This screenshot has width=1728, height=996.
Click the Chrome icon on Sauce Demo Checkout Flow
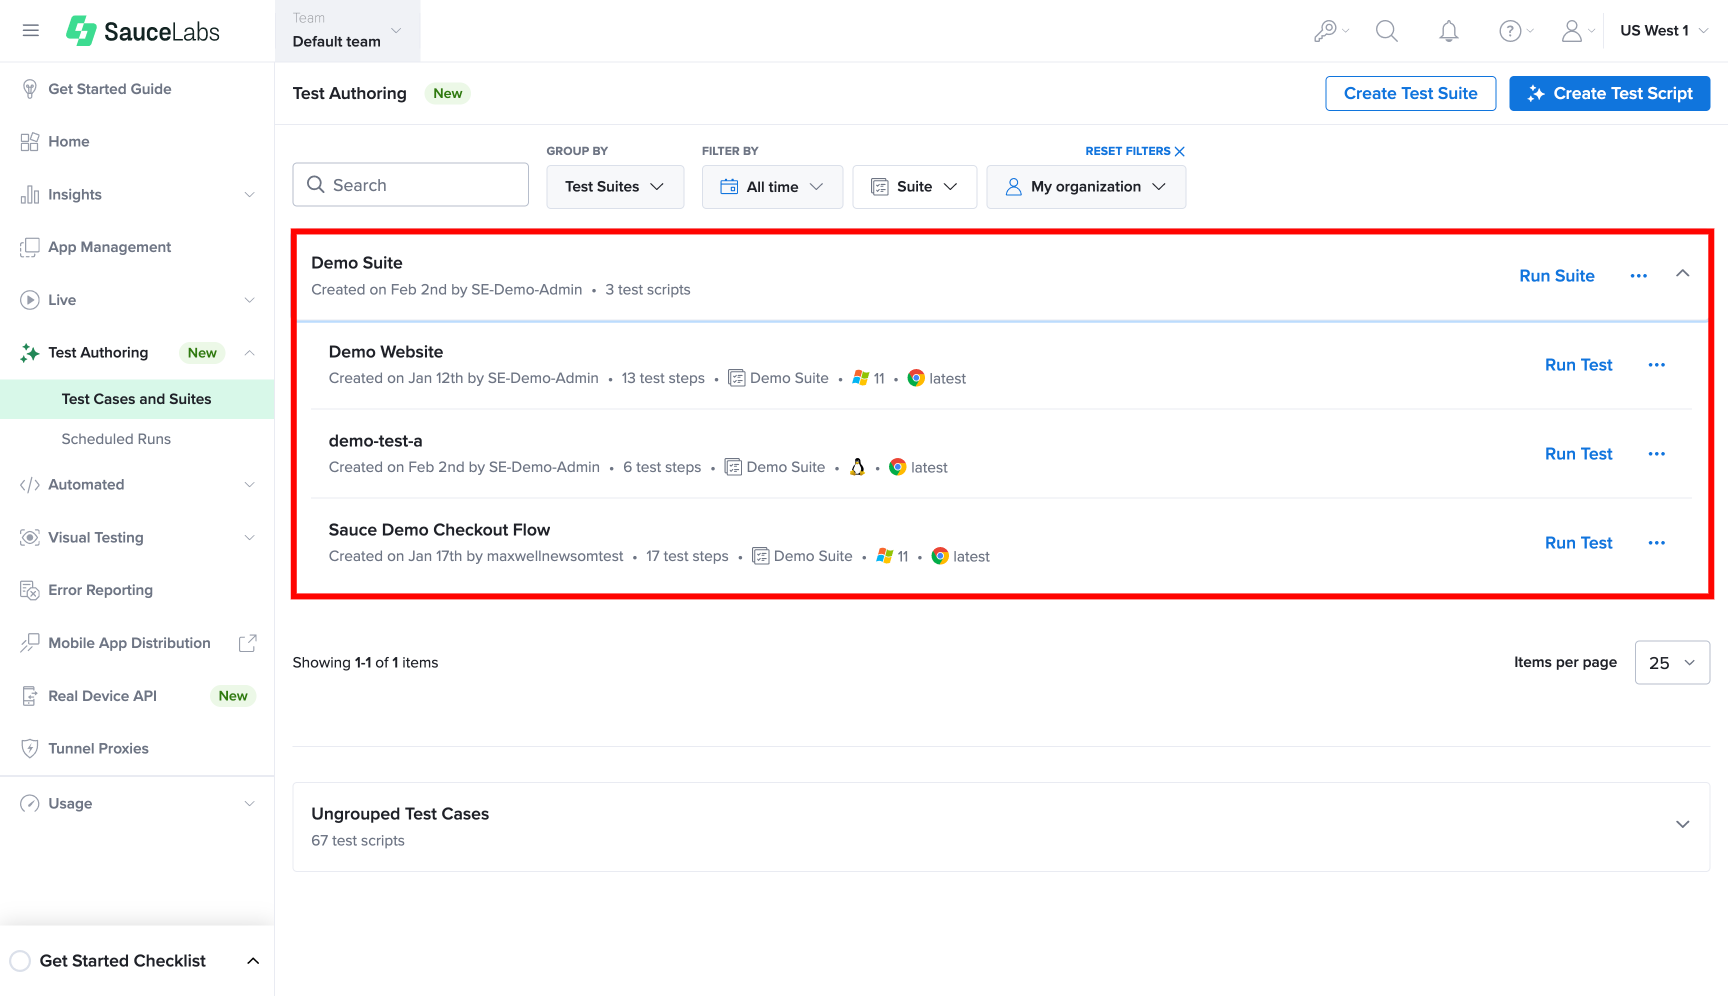940,556
